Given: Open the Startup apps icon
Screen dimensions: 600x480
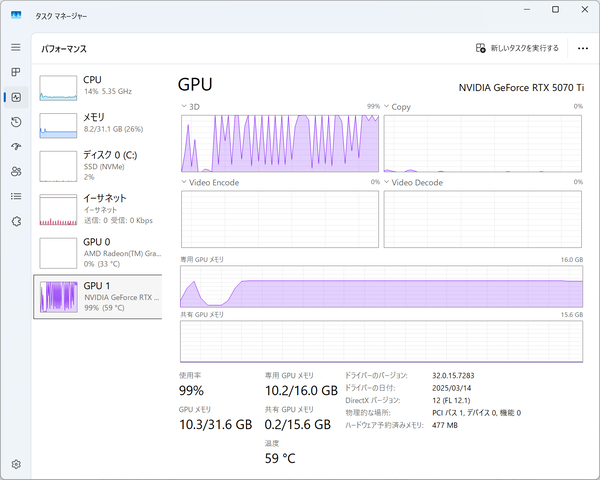Looking at the screenshot, I should point(15,147).
